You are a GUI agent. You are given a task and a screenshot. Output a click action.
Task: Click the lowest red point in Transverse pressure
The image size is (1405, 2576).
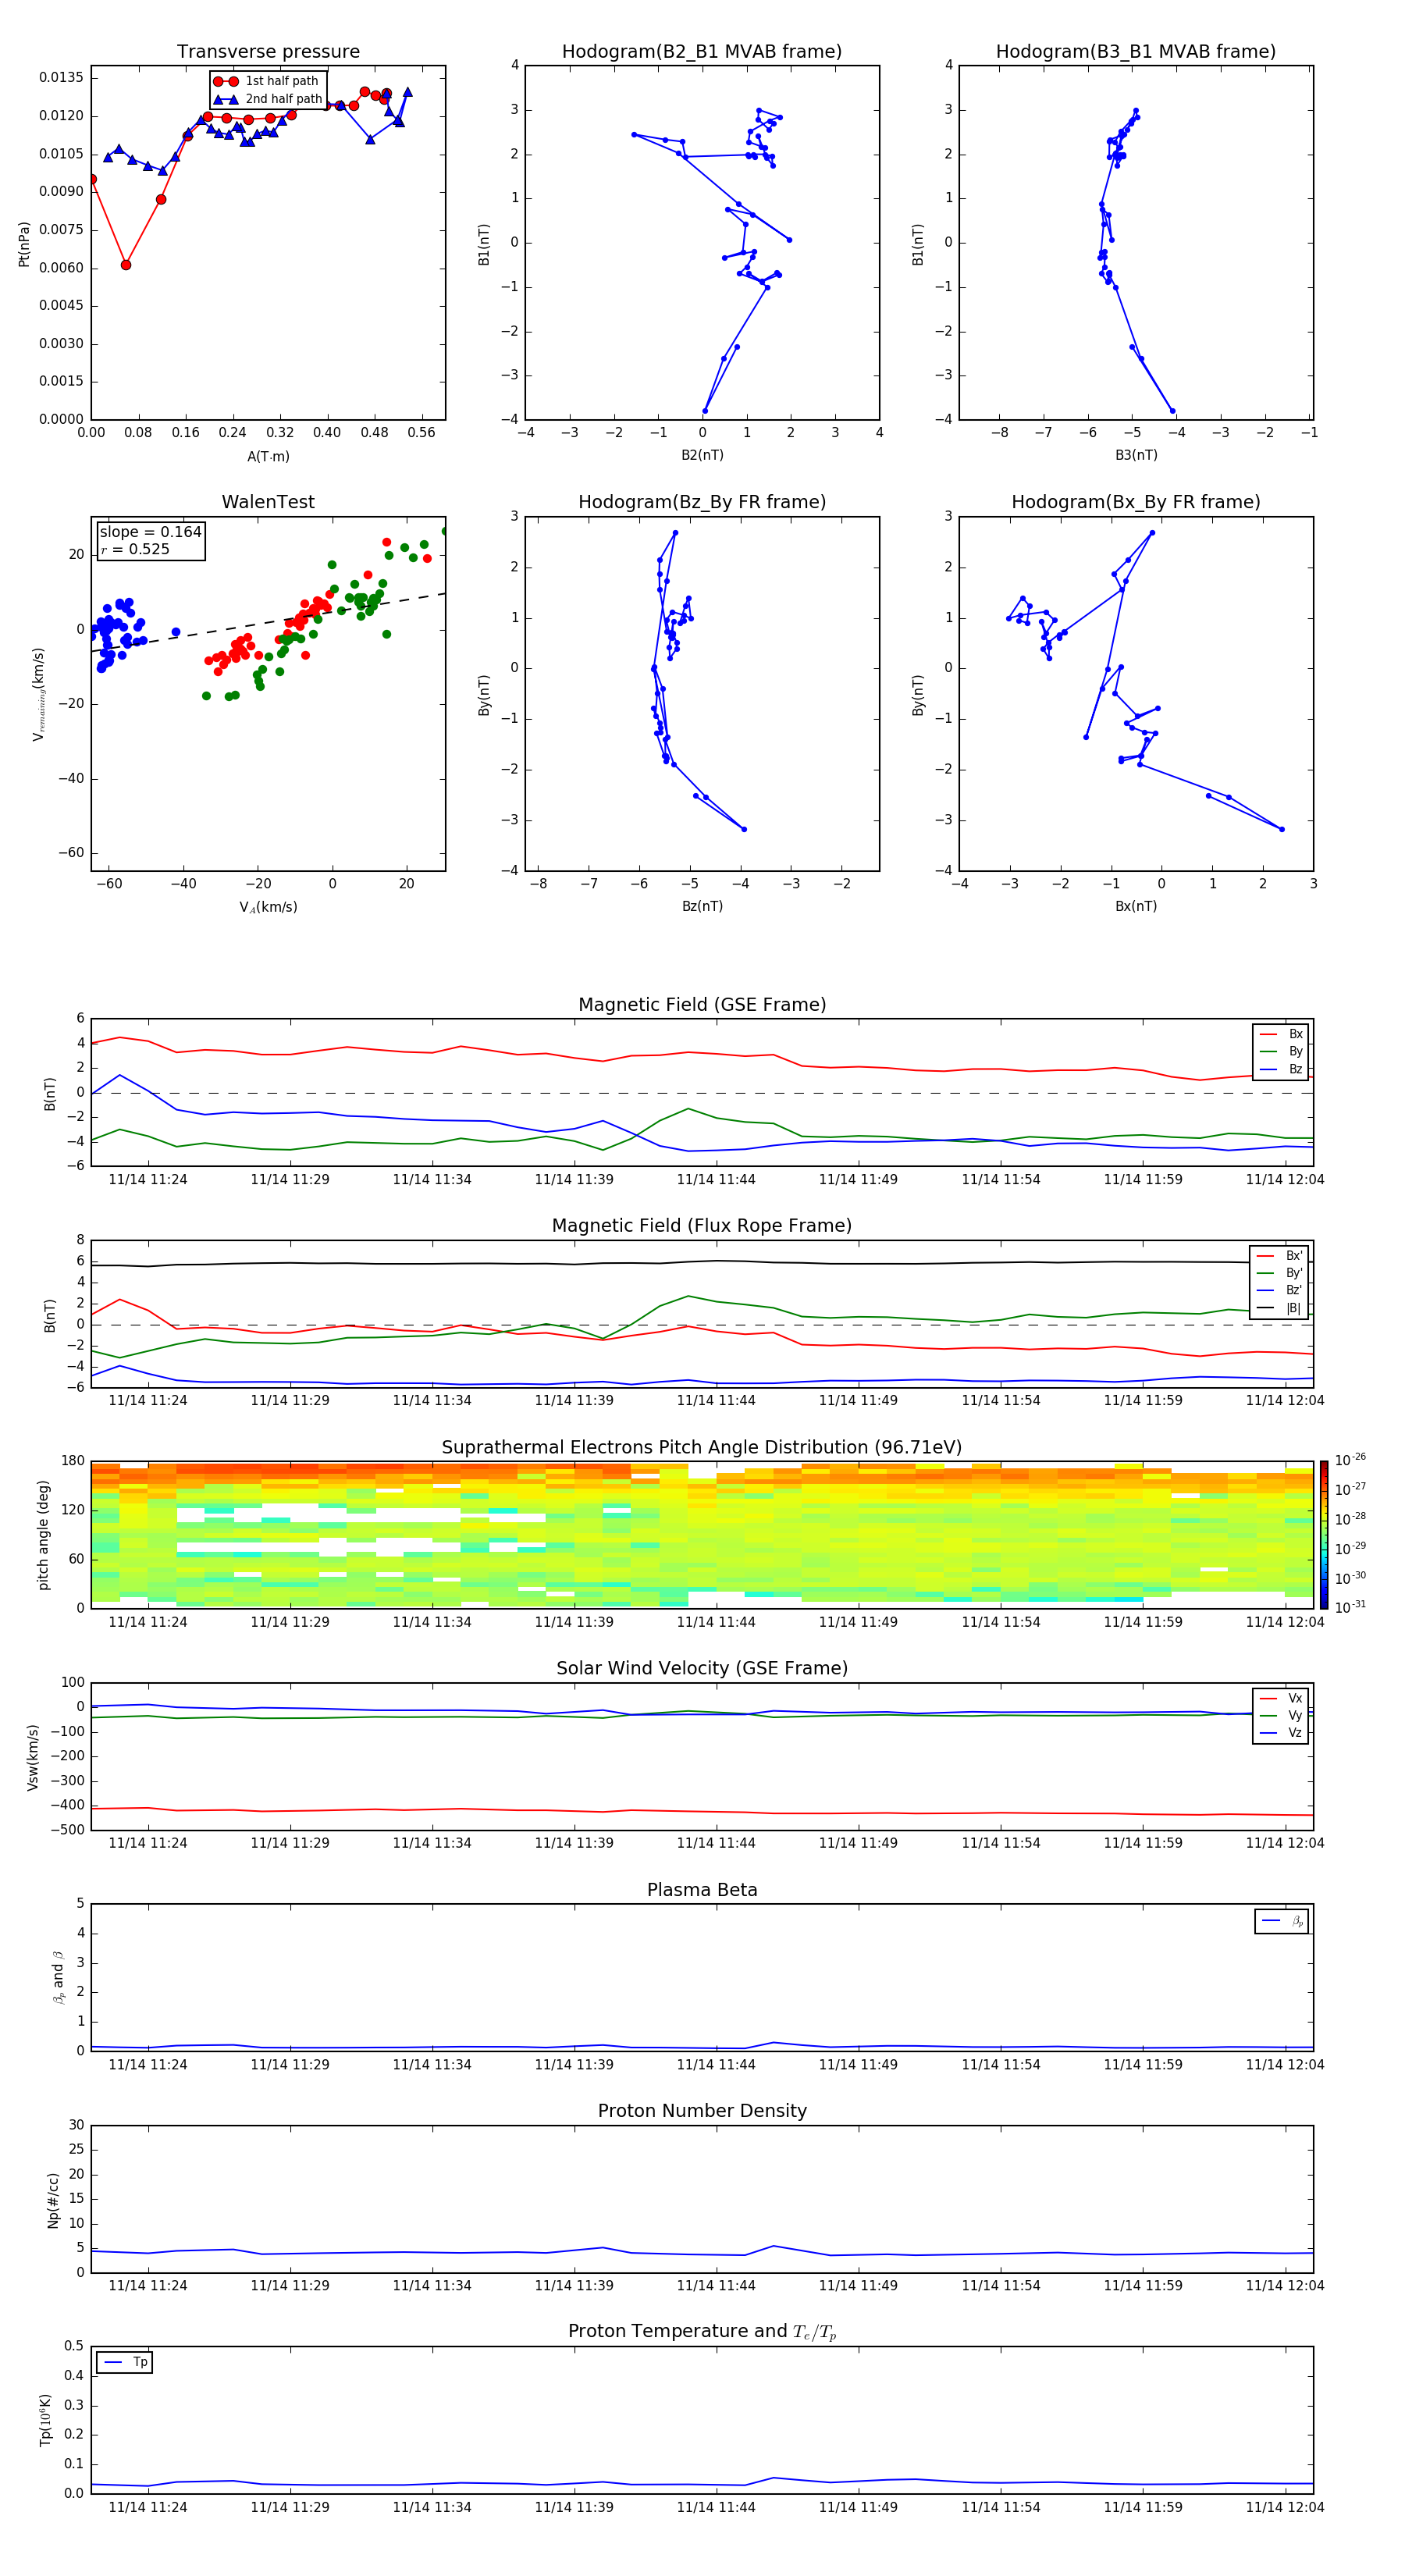(x=126, y=265)
